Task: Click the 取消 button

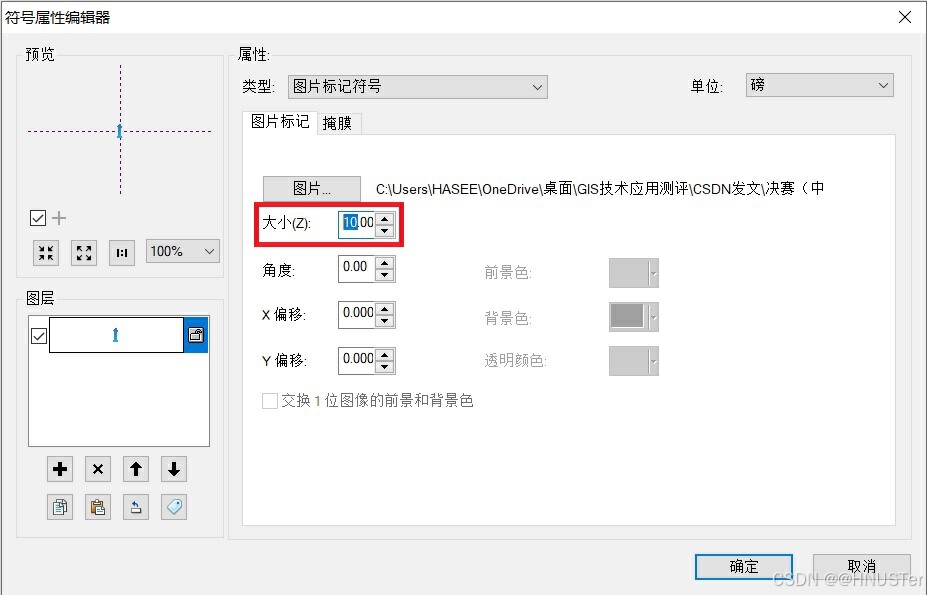Action: point(861,567)
